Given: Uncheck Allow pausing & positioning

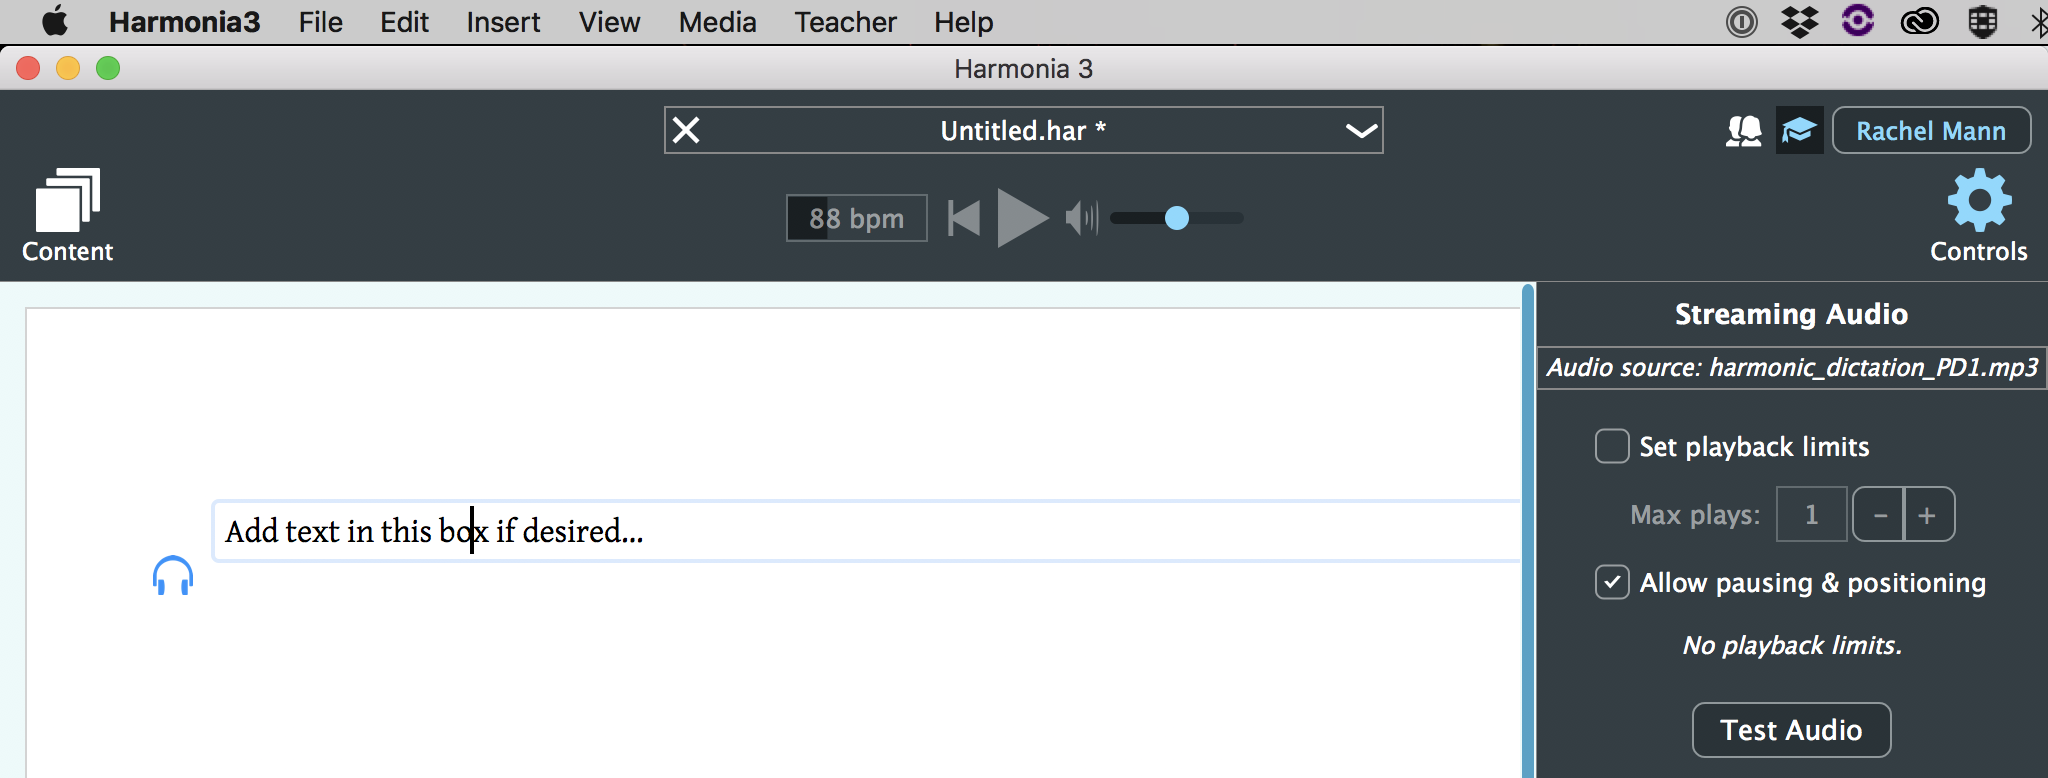Looking at the screenshot, I should coord(1612,582).
